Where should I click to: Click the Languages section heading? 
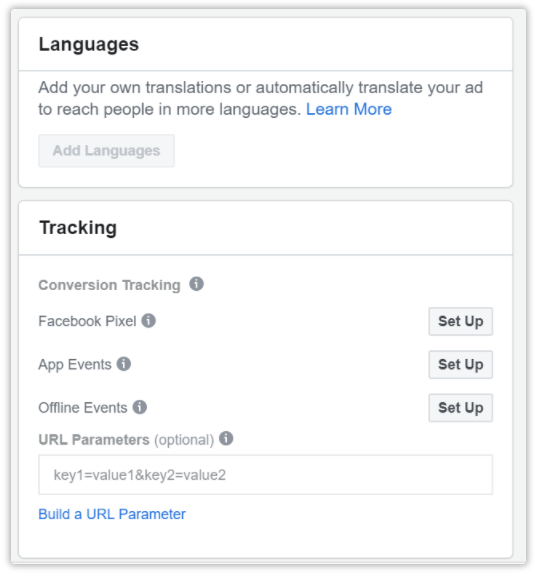click(89, 45)
